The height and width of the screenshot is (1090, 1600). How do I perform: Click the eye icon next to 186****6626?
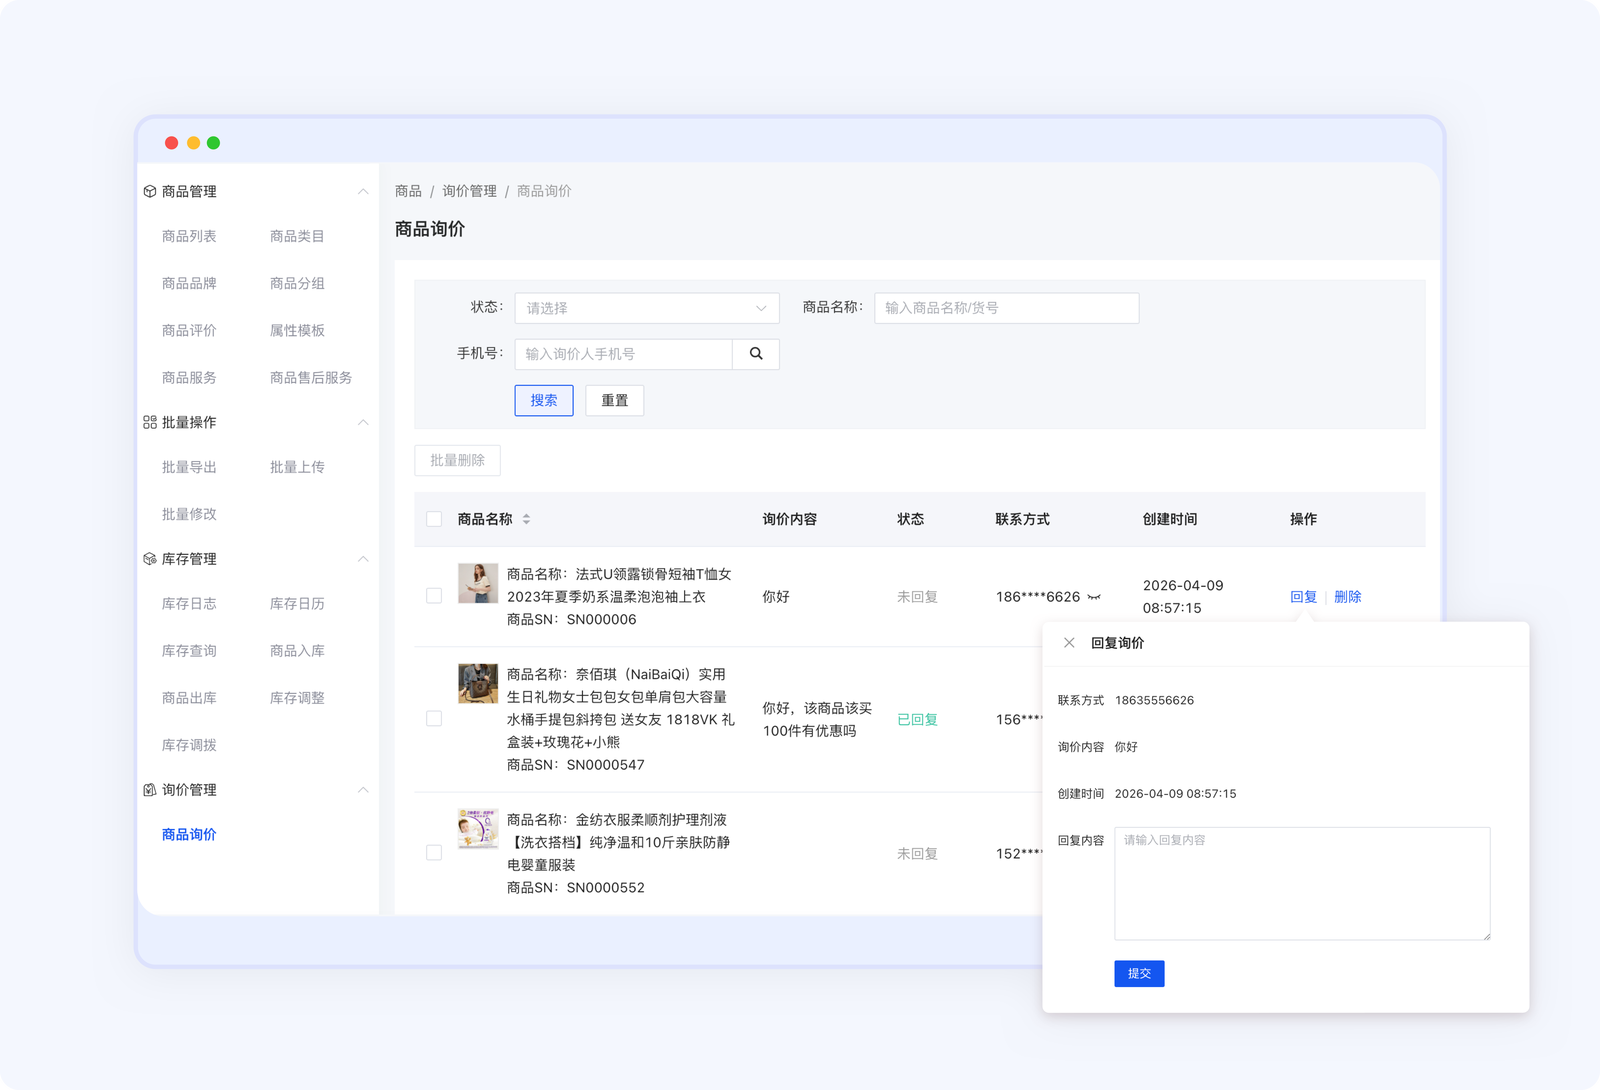1094,597
